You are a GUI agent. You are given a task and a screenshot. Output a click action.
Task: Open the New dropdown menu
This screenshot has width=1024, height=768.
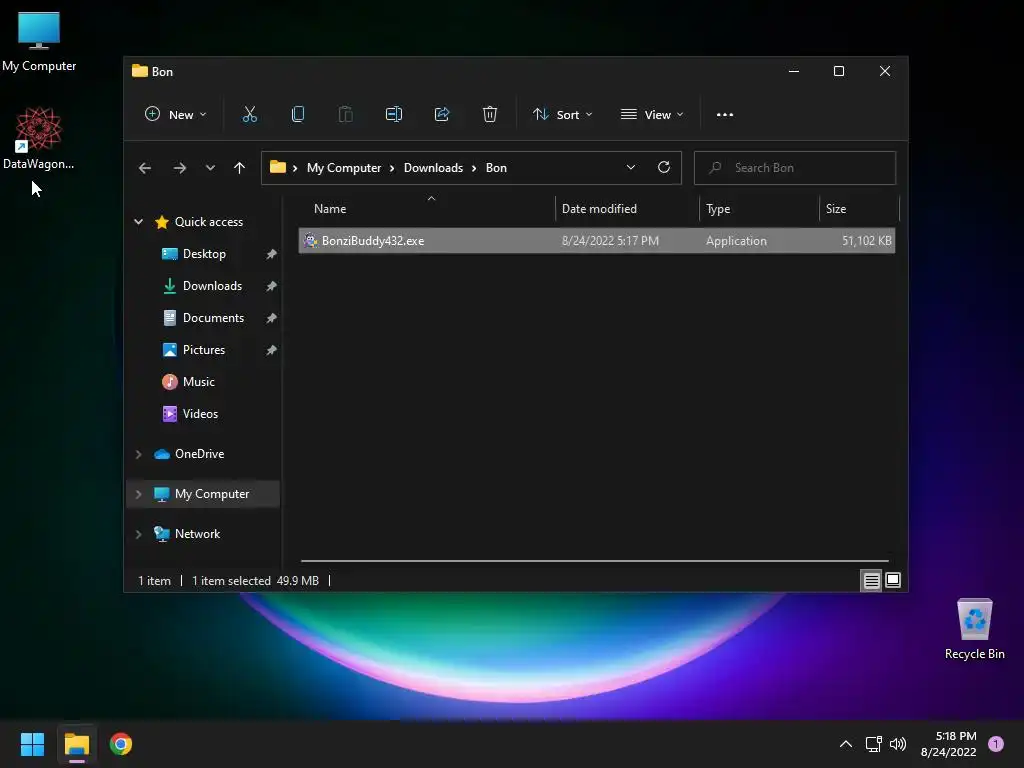point(175,114)
